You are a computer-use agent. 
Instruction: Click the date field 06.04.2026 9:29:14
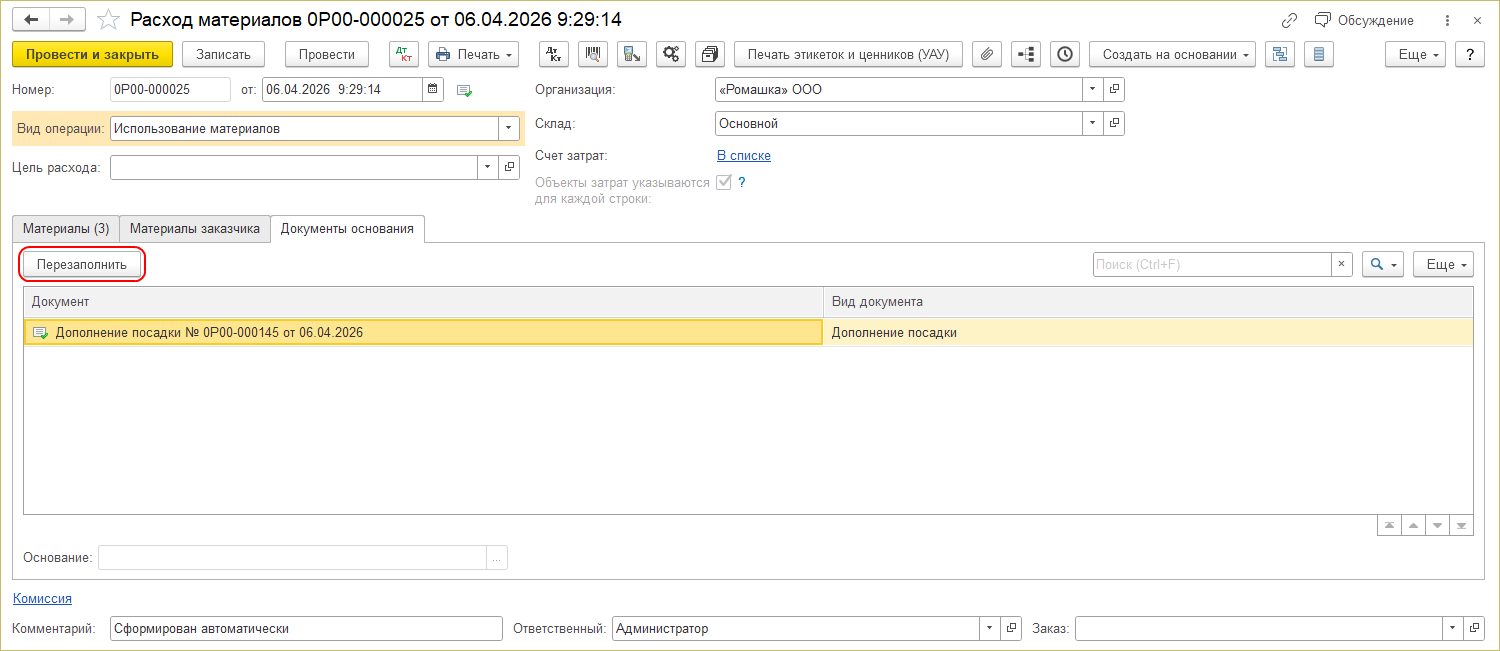[342, 89]
